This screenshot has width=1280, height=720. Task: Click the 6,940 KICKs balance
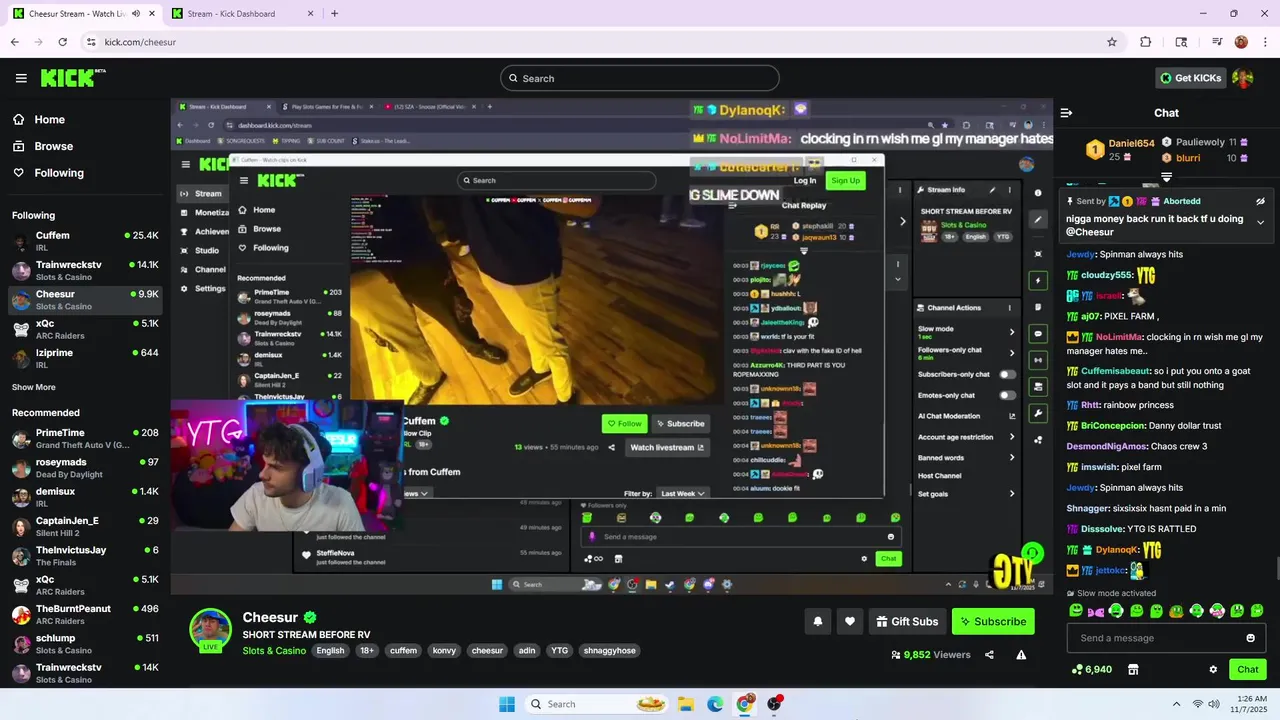(x=1091, y=669)
